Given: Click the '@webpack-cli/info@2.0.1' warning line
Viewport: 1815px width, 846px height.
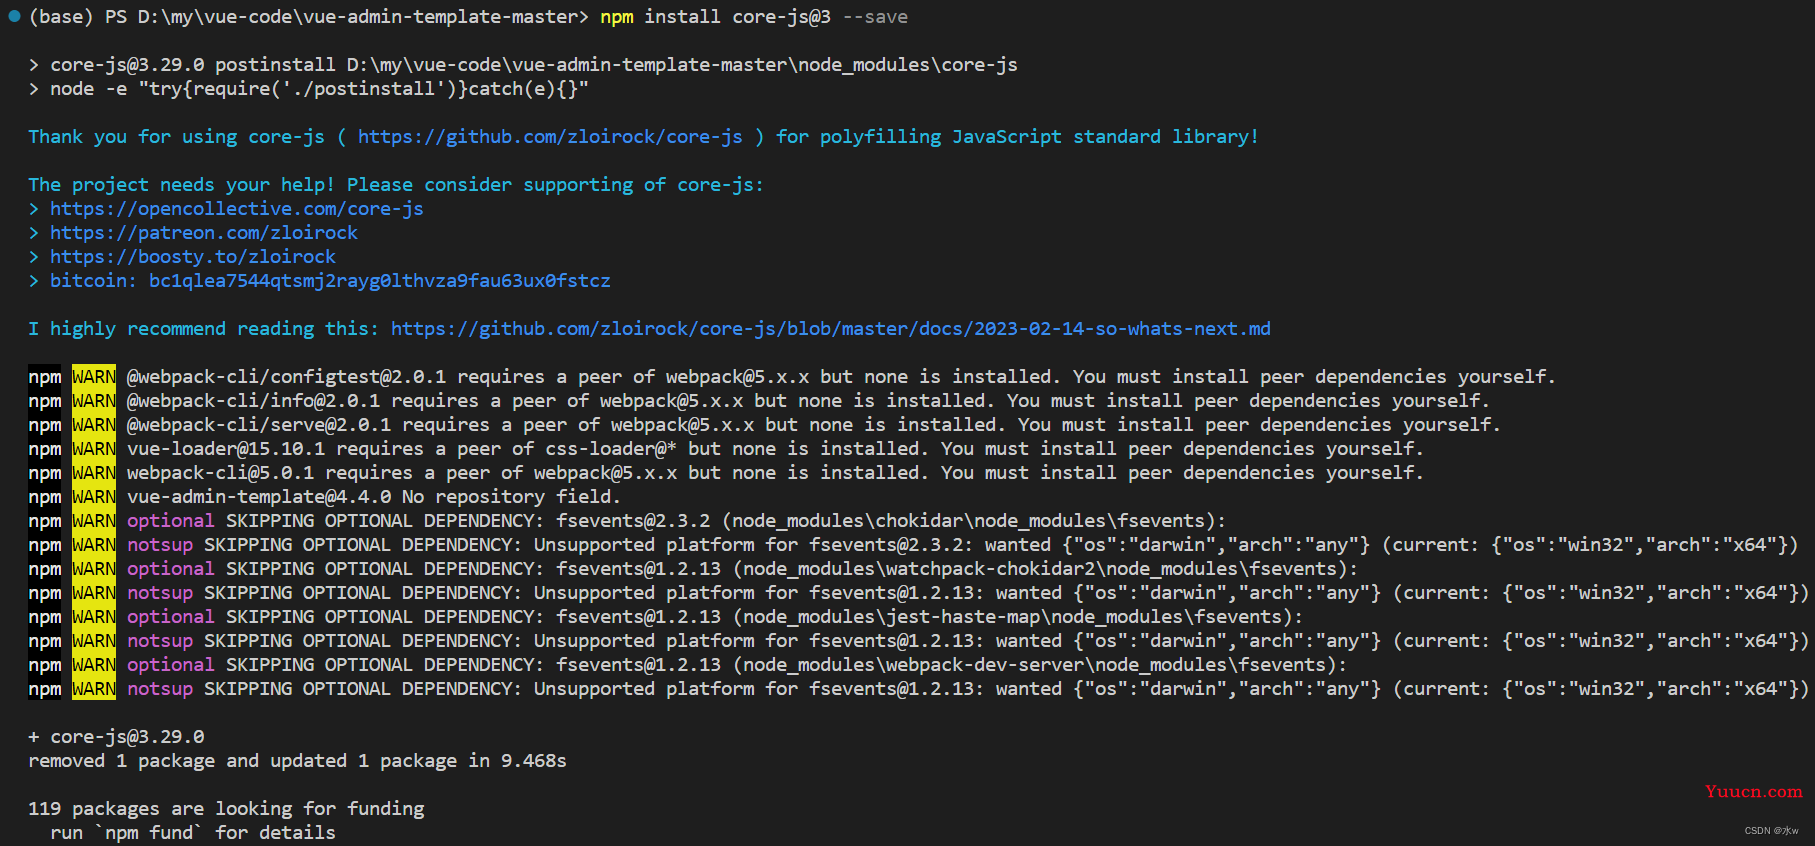Looking at the screenshot, I should pyautogui.click(x=759, y=401).
